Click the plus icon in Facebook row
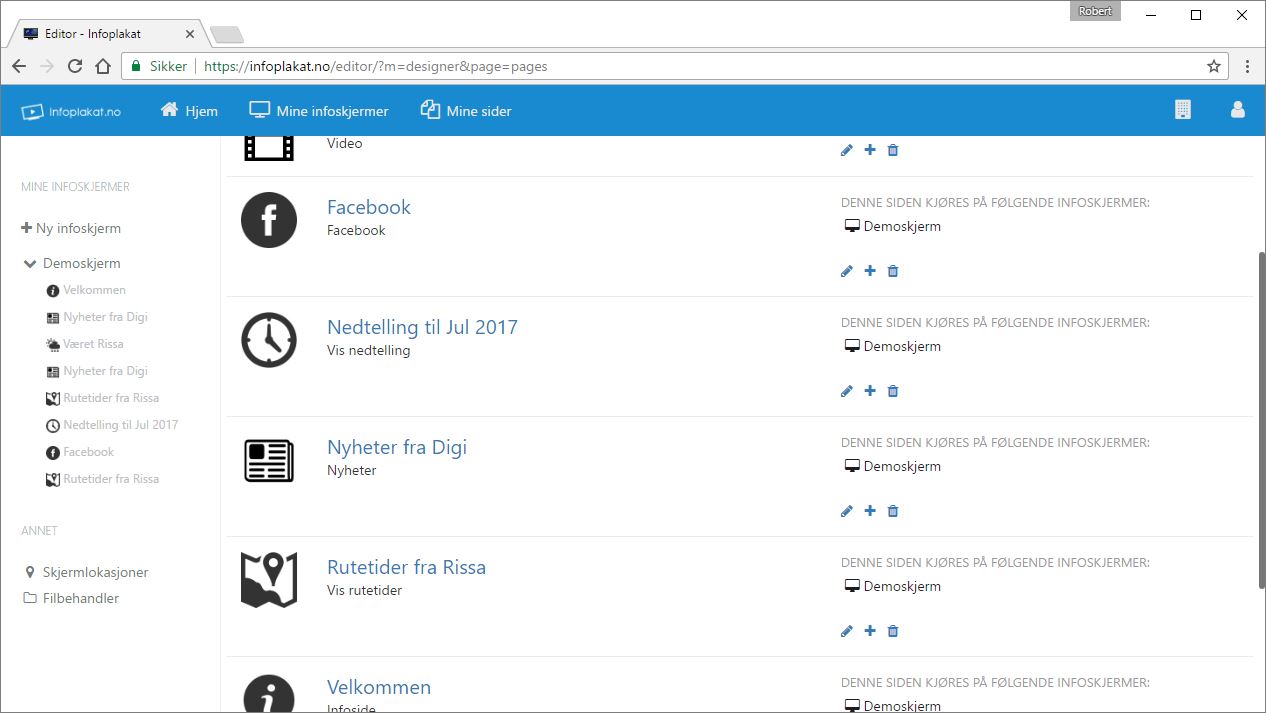1266x713 pixels. [x=870, y=271]
